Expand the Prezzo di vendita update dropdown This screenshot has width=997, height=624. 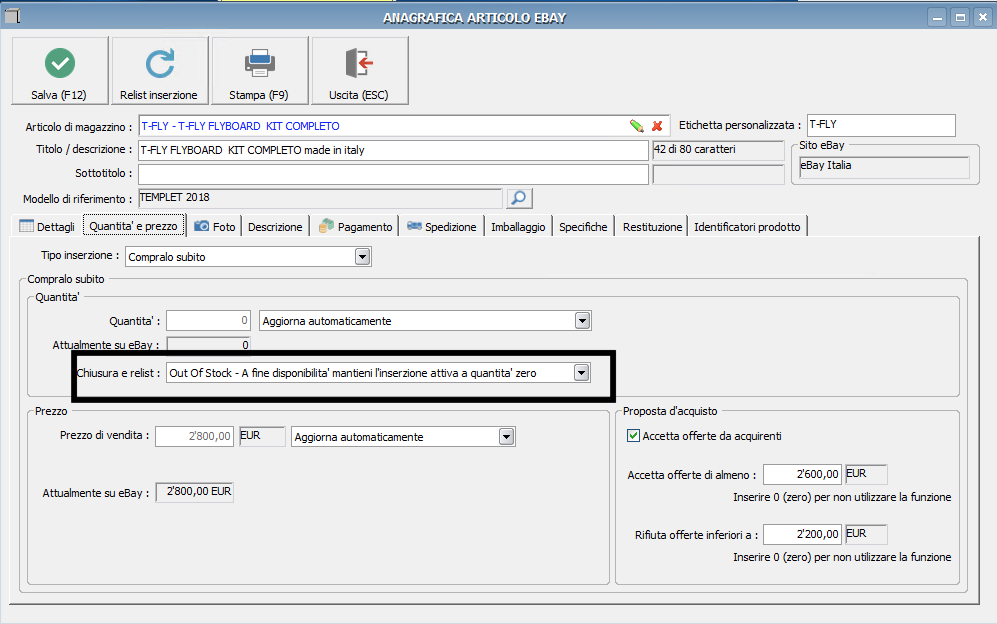pyautogui.click(x=506, y=436)
